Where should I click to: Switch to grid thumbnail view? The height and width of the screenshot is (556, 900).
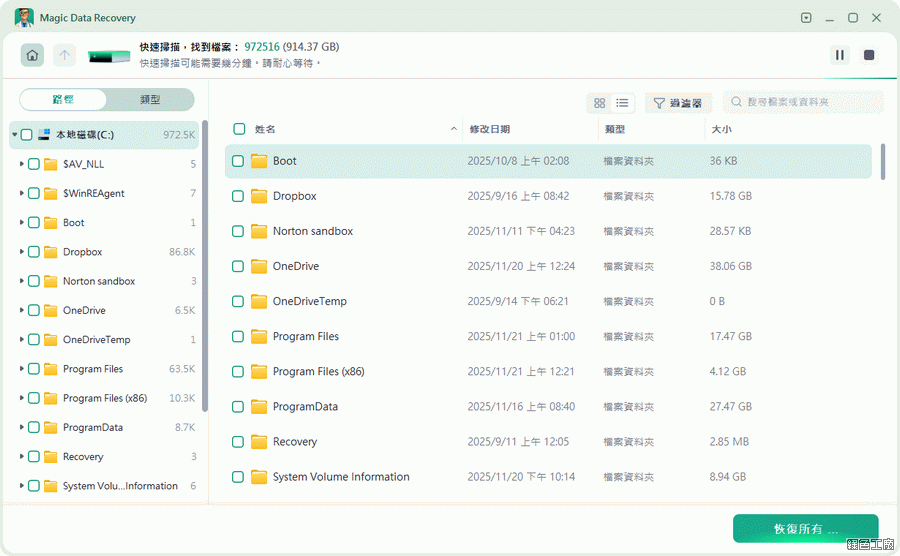pos(600,103)
